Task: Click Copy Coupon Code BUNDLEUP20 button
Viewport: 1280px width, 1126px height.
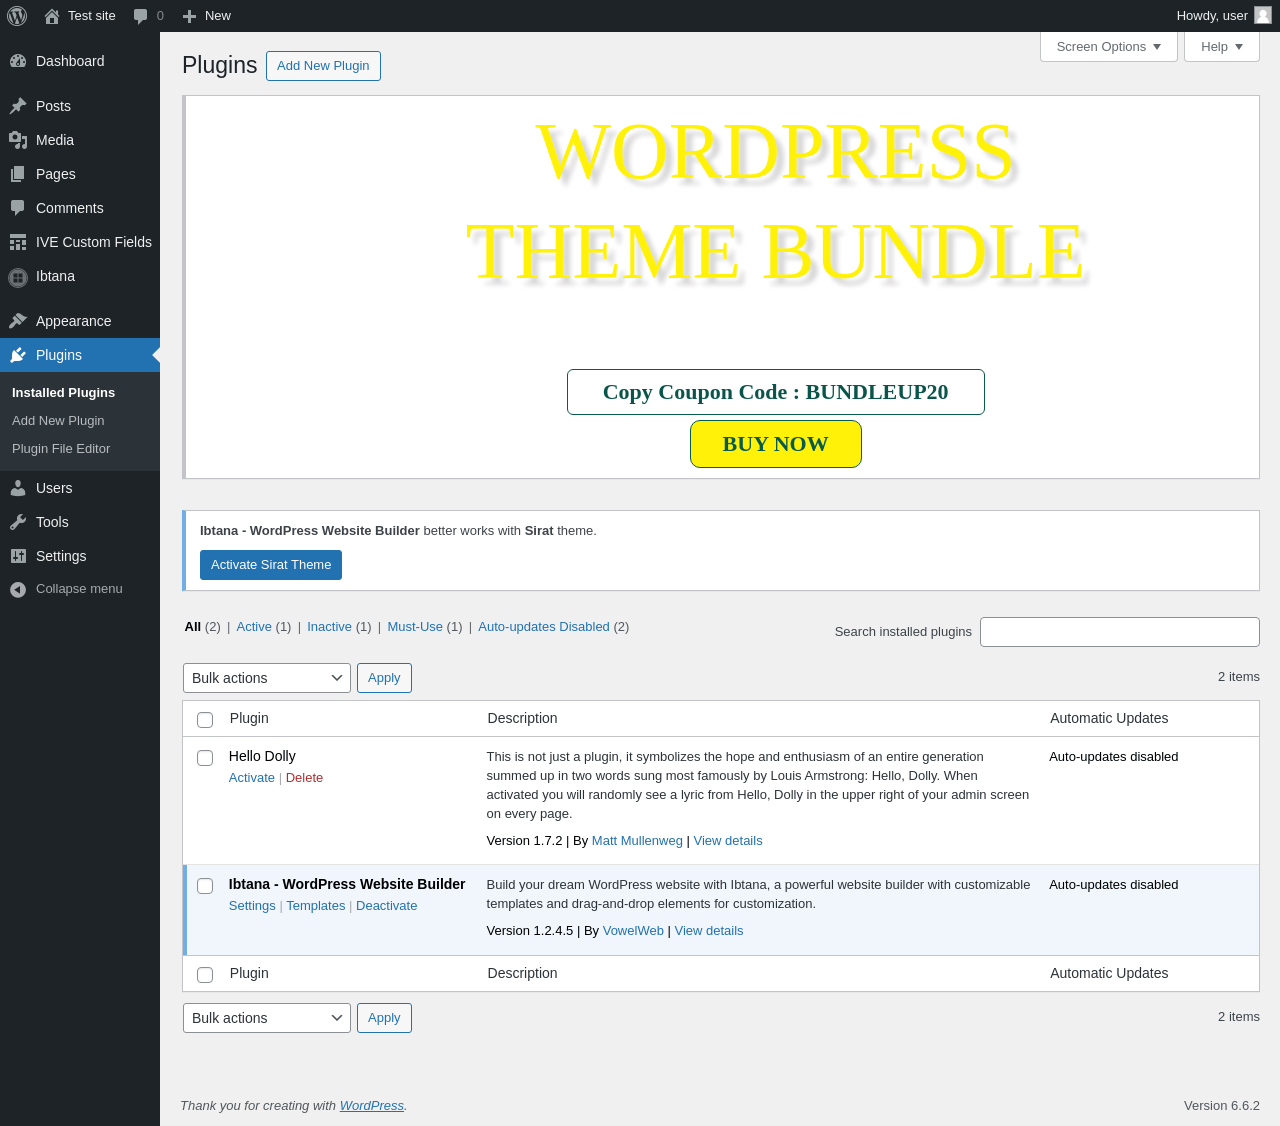Action: click(776, 392)
